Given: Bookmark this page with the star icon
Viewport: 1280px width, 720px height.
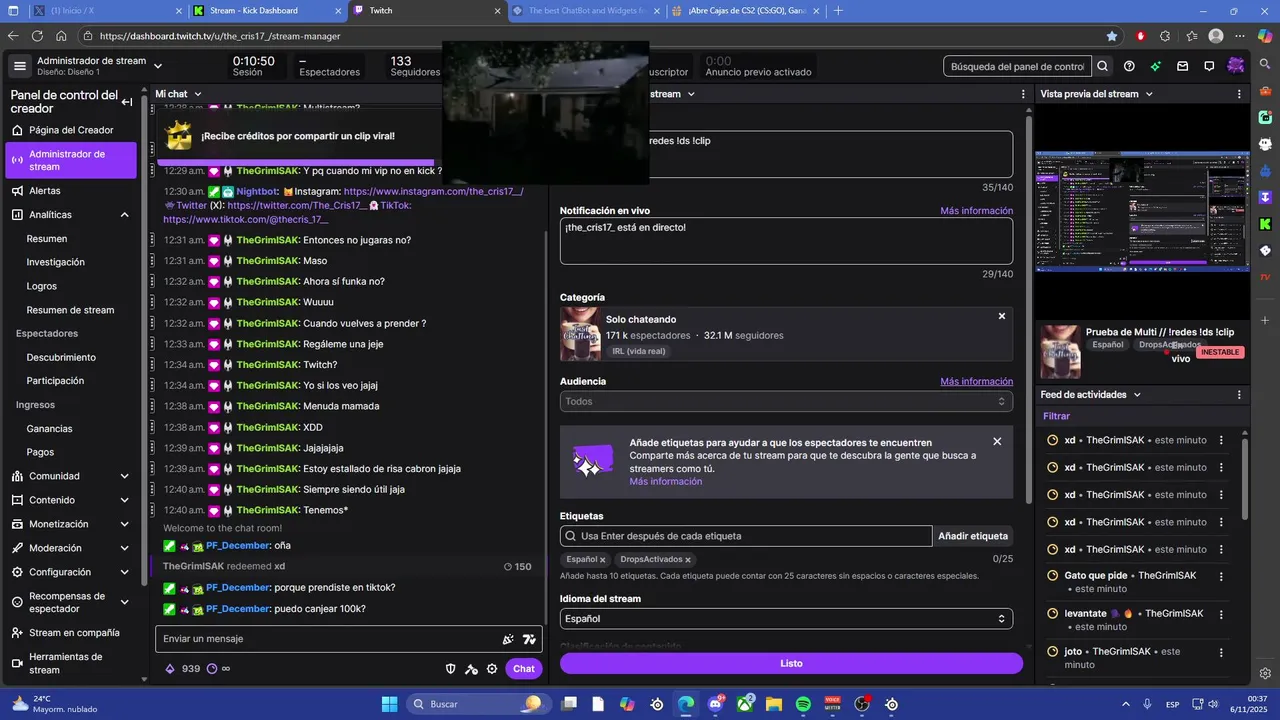Looking at the screenshot, I should point(1112,36).
